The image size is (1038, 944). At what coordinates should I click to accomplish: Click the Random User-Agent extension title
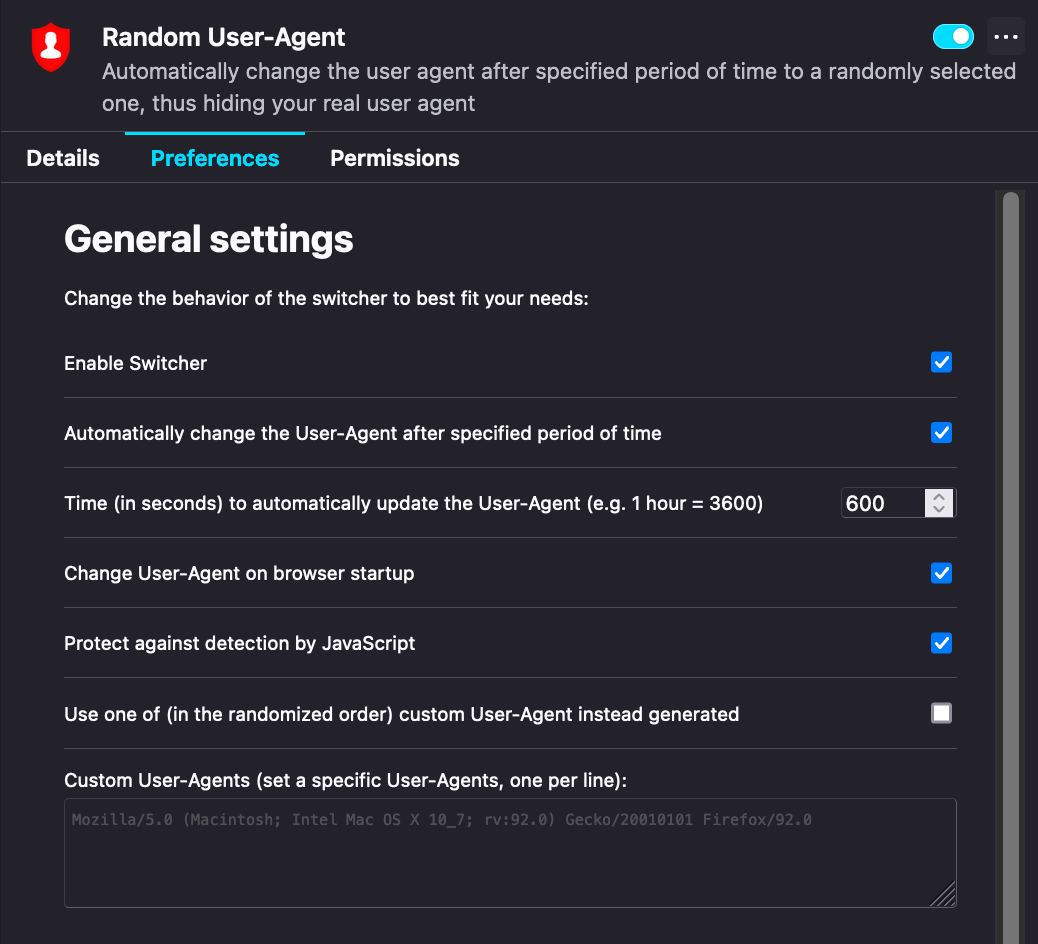(x=224, y=38)
